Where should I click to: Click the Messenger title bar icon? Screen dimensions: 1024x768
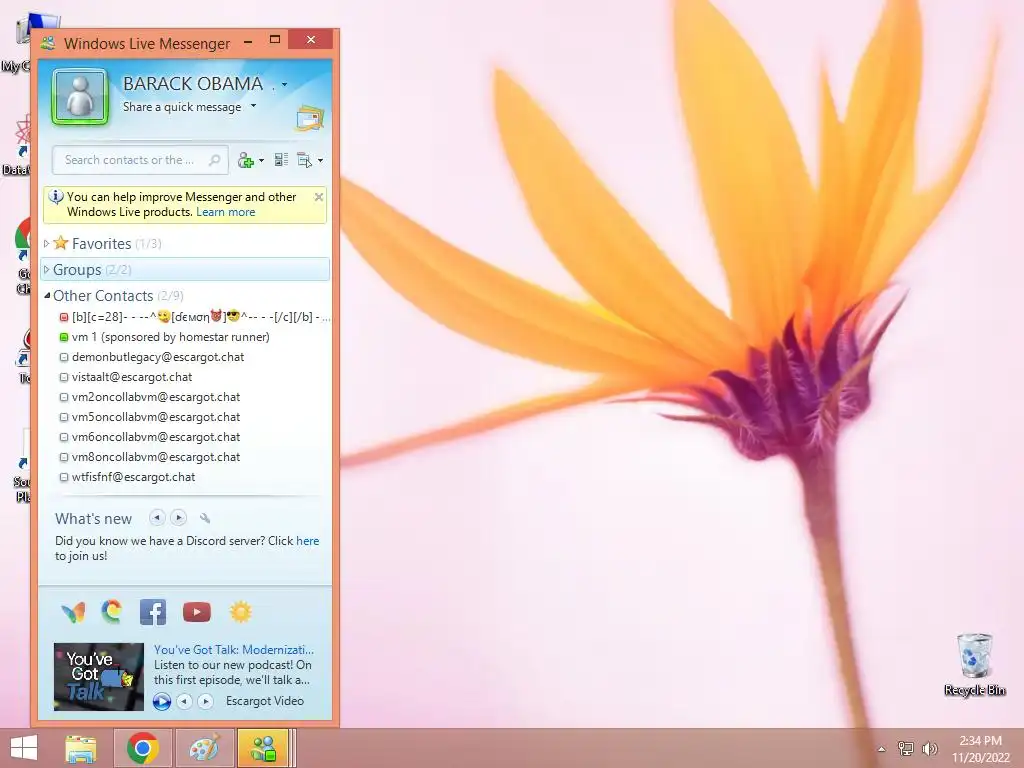point(48,43)
